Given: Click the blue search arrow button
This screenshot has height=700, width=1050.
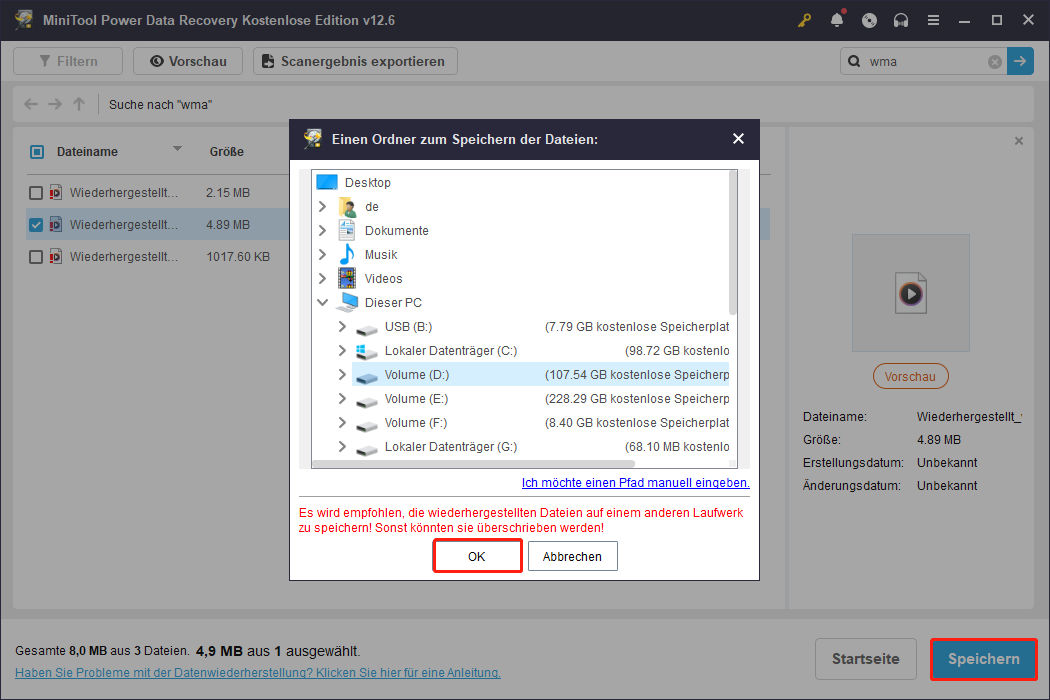Looking at the screenshot, I should [x=1020, y=62].
